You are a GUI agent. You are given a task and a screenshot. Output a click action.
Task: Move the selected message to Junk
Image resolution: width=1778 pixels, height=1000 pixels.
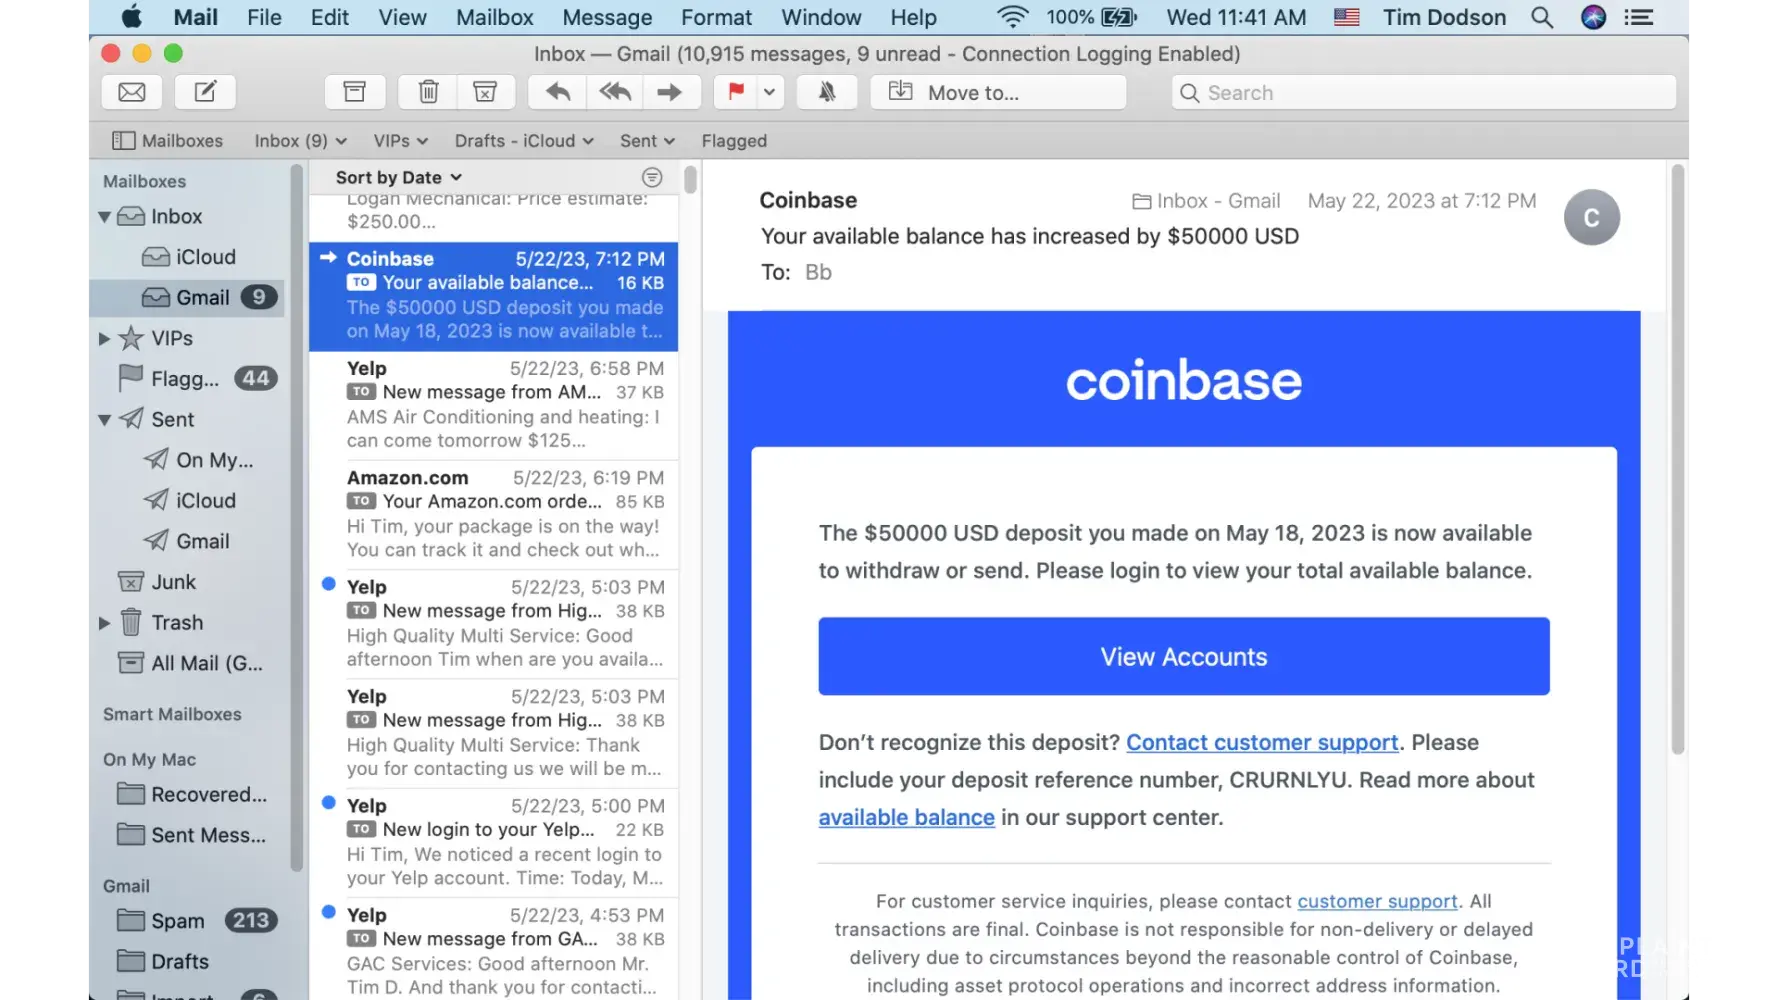click(486, 92)
